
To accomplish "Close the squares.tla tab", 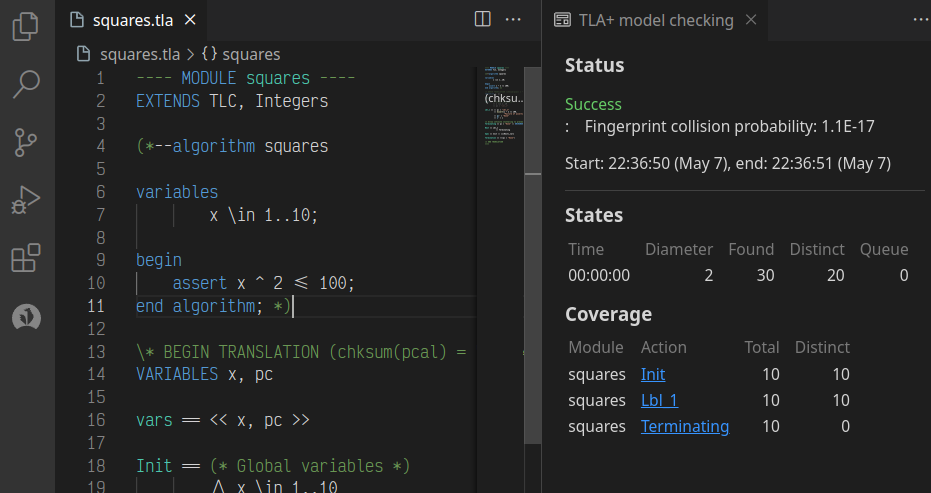I will pos(190,20).
